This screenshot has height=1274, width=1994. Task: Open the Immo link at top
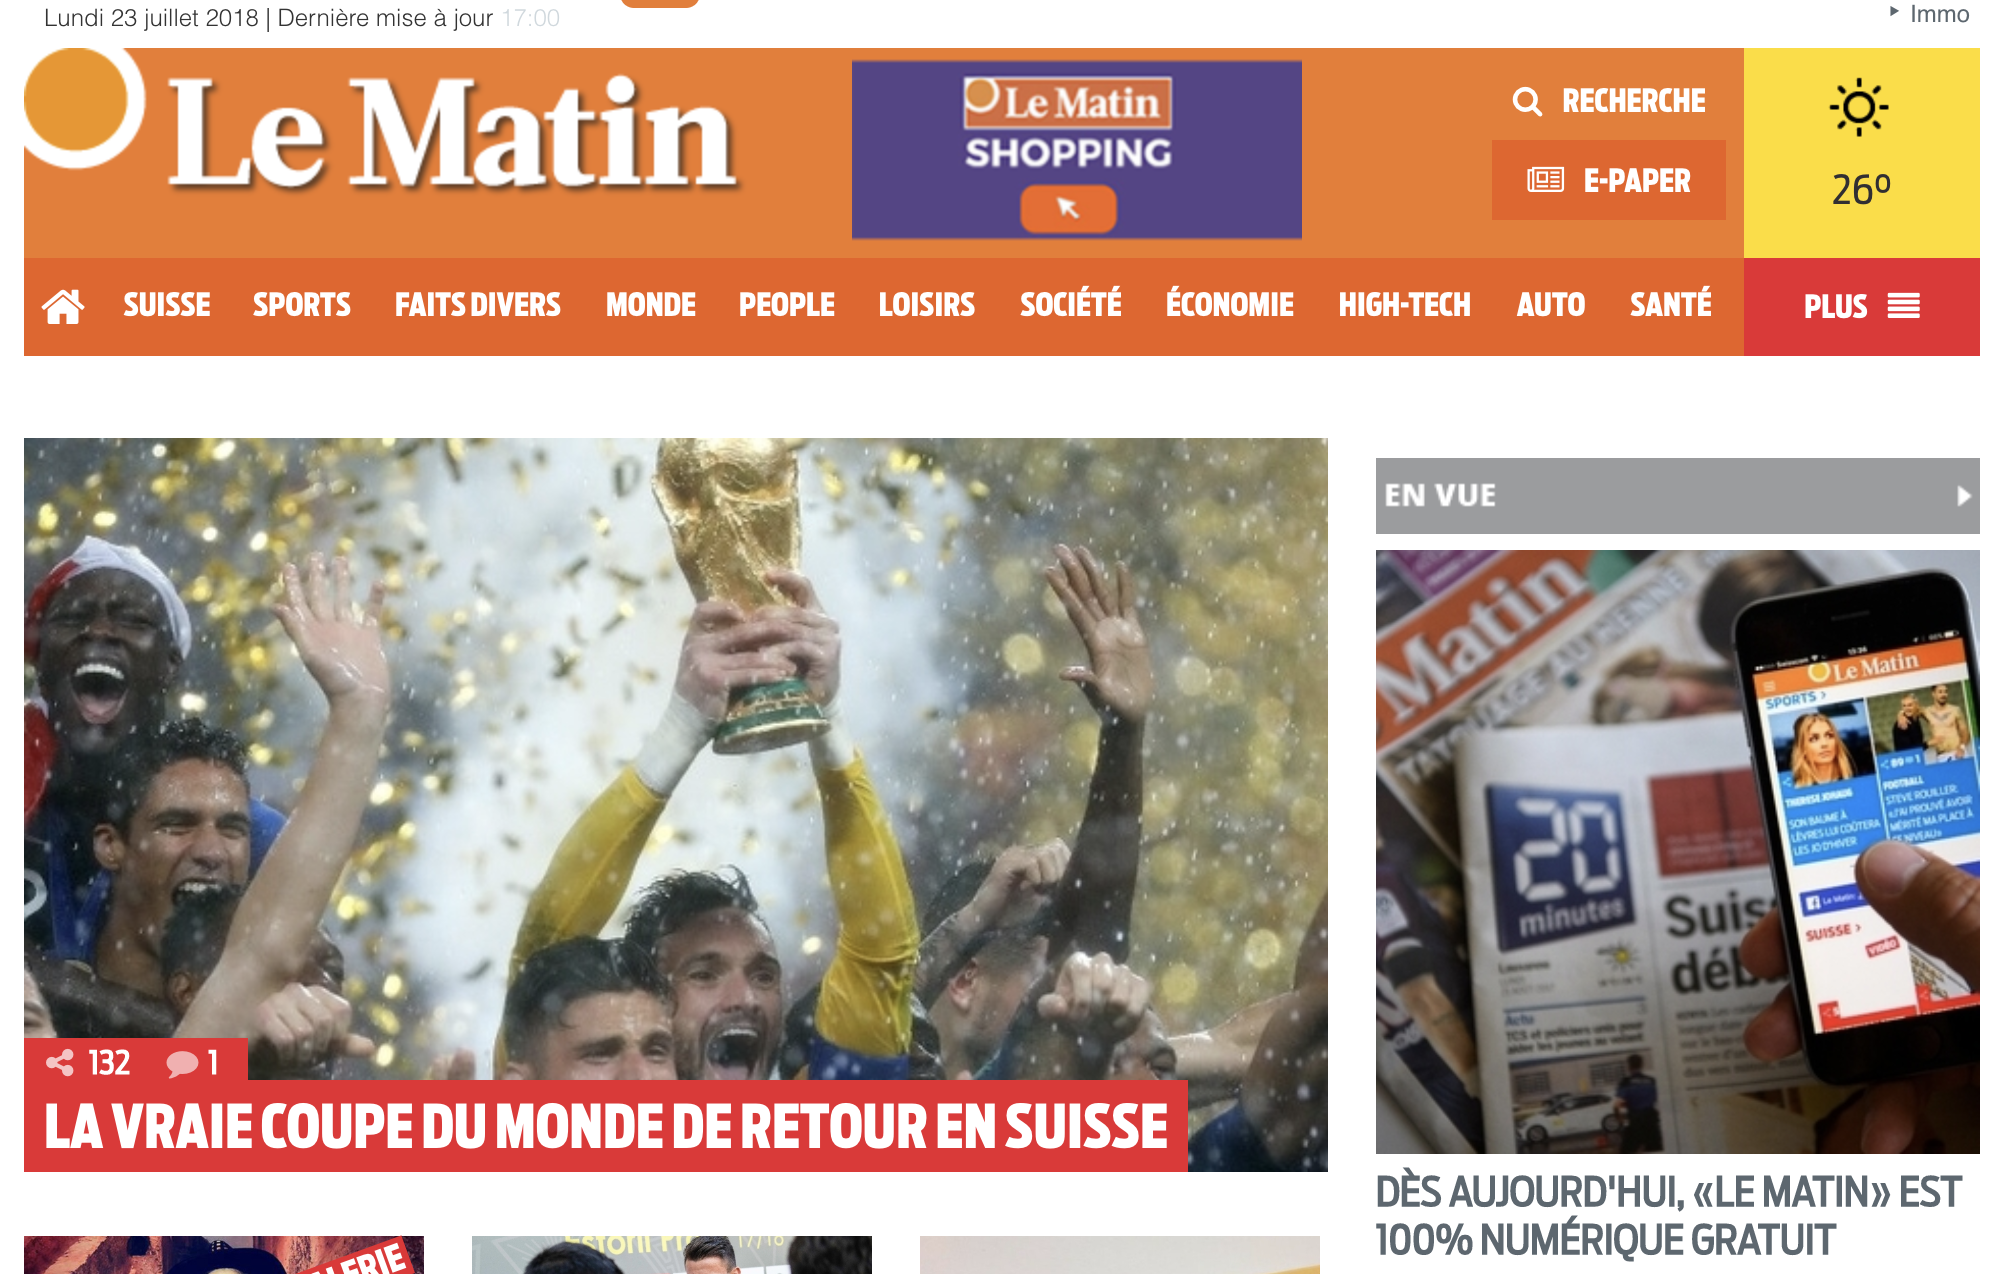click(x=1939, y=14)
